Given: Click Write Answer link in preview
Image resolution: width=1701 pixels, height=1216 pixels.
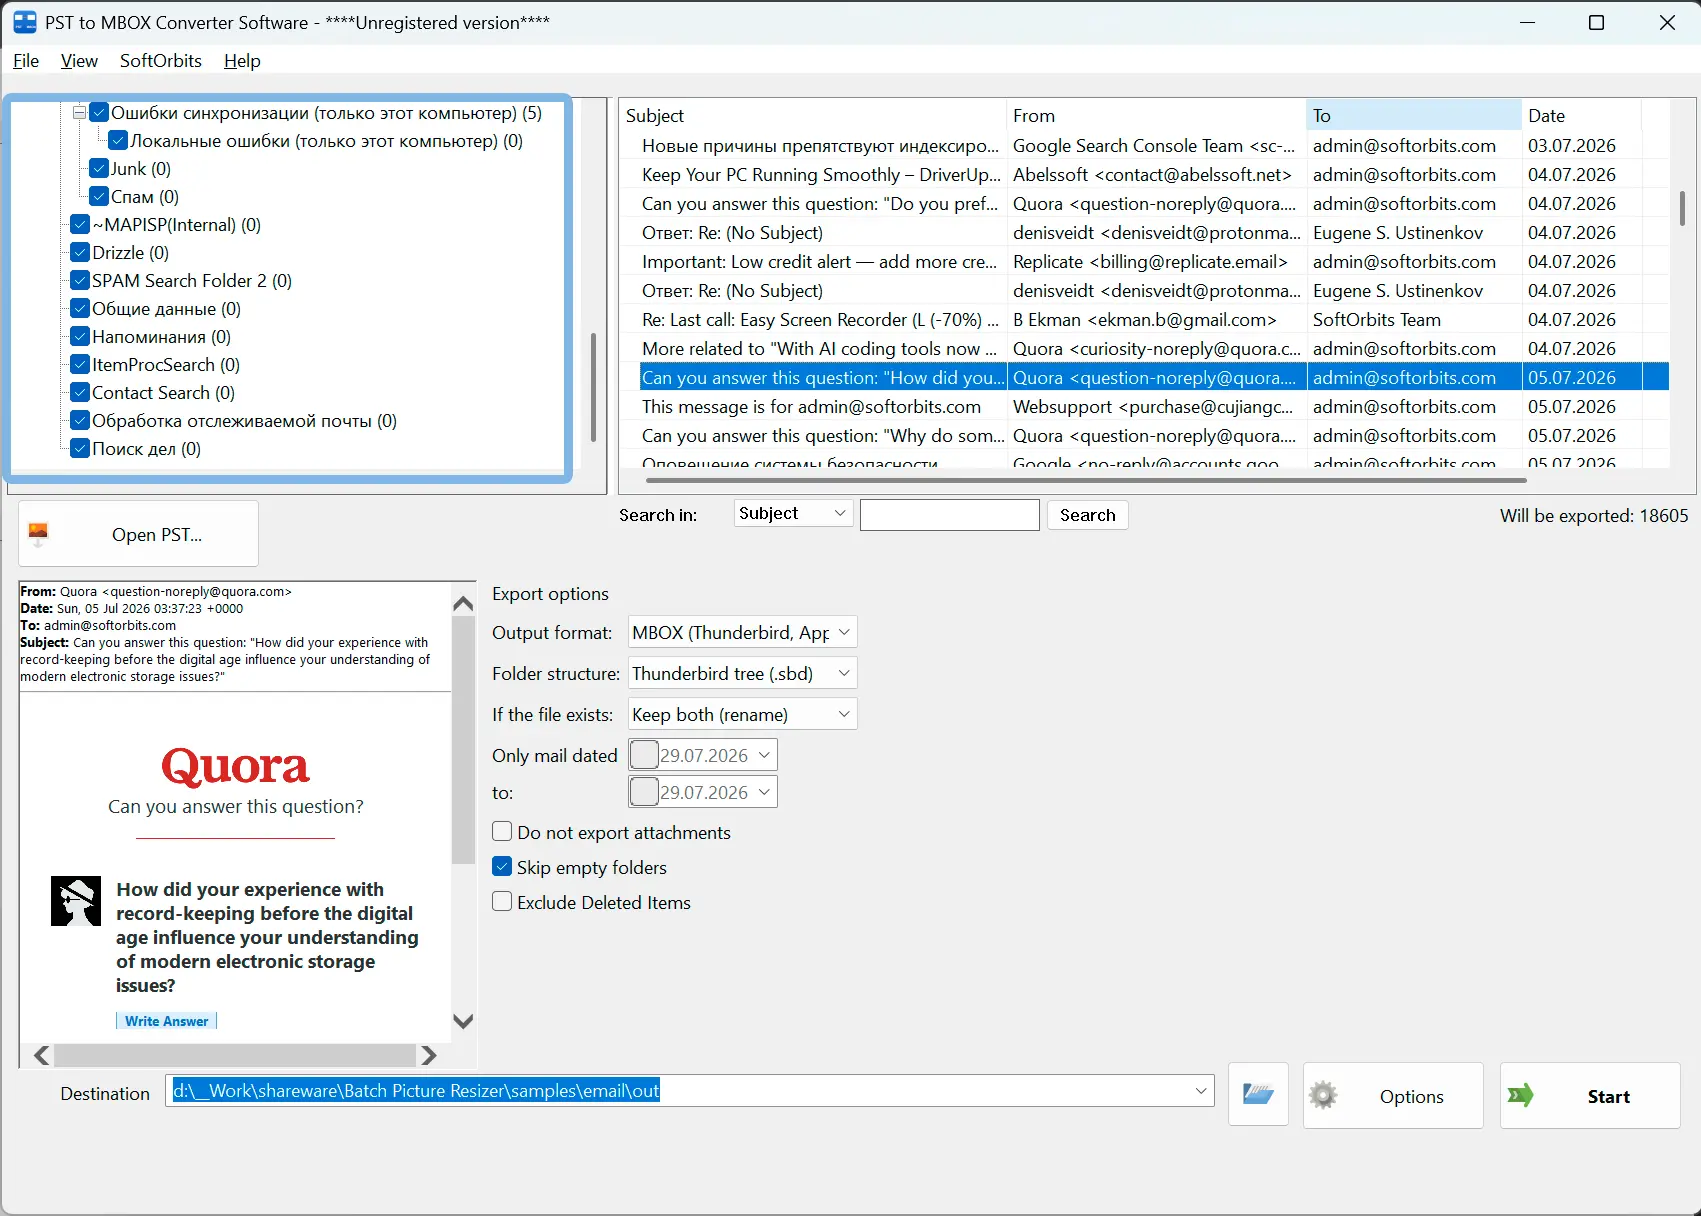Looking at the screenshot, I should [x=167, y=1021].
